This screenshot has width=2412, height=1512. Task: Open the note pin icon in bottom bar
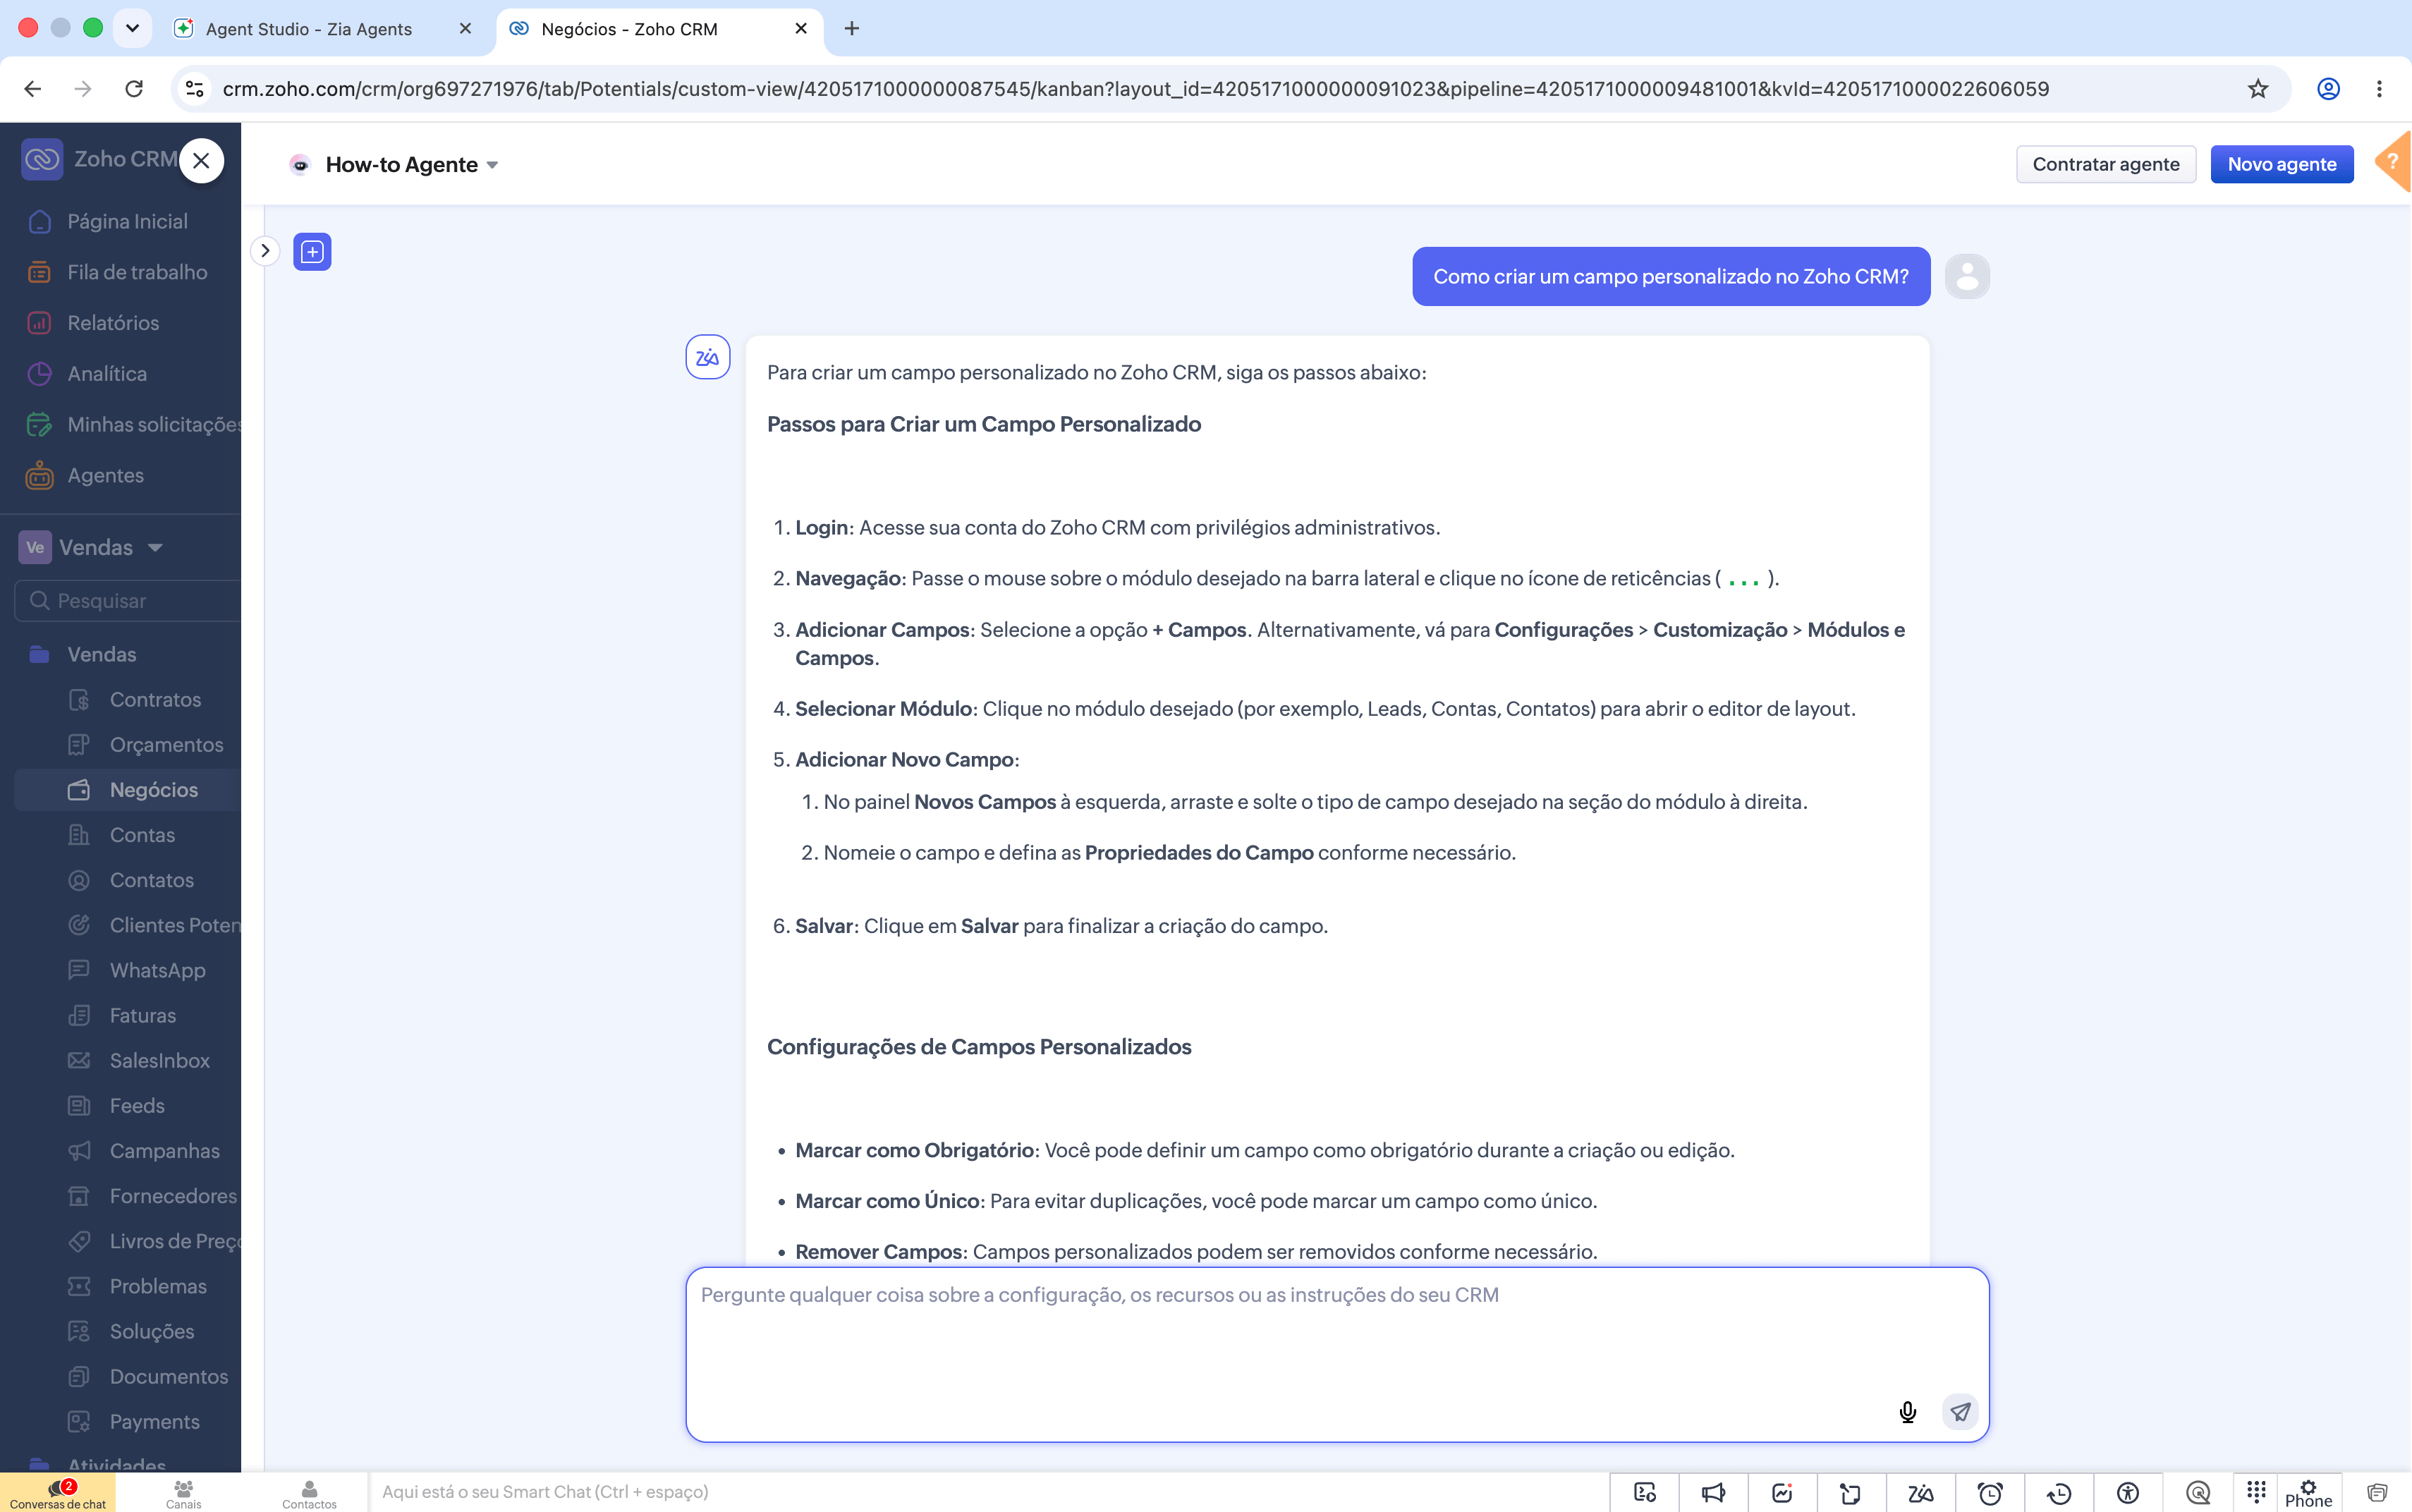coord(1851,1493)
